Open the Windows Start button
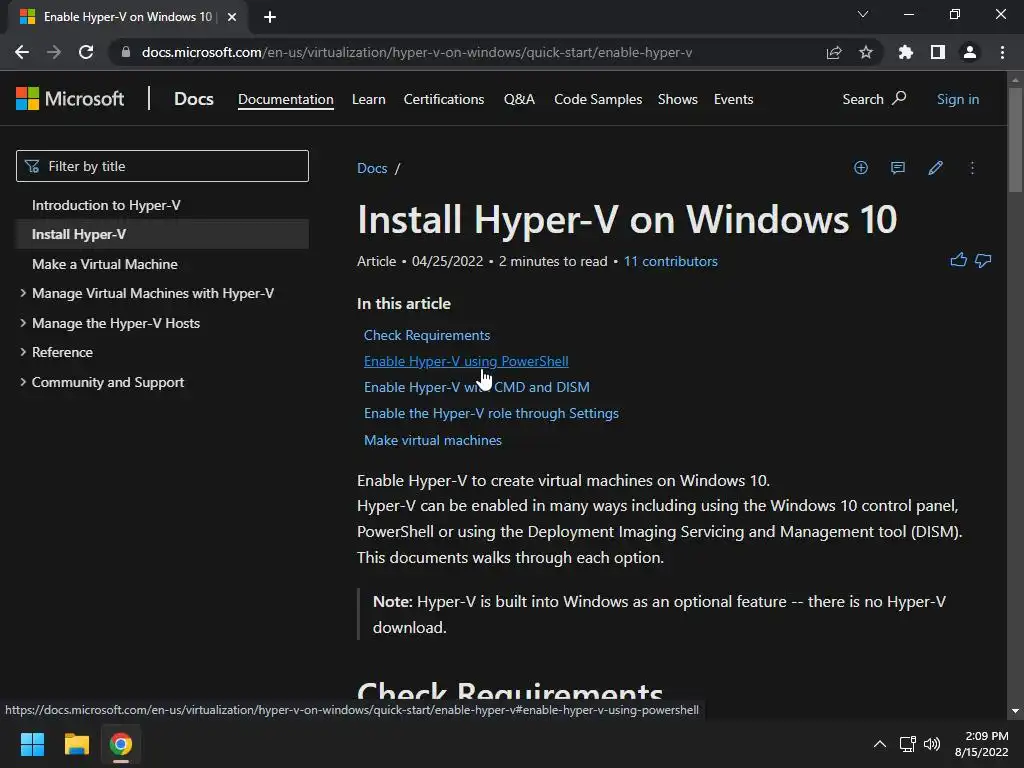The height and width of the screenshot is (768, 1024). pos(32,744)
